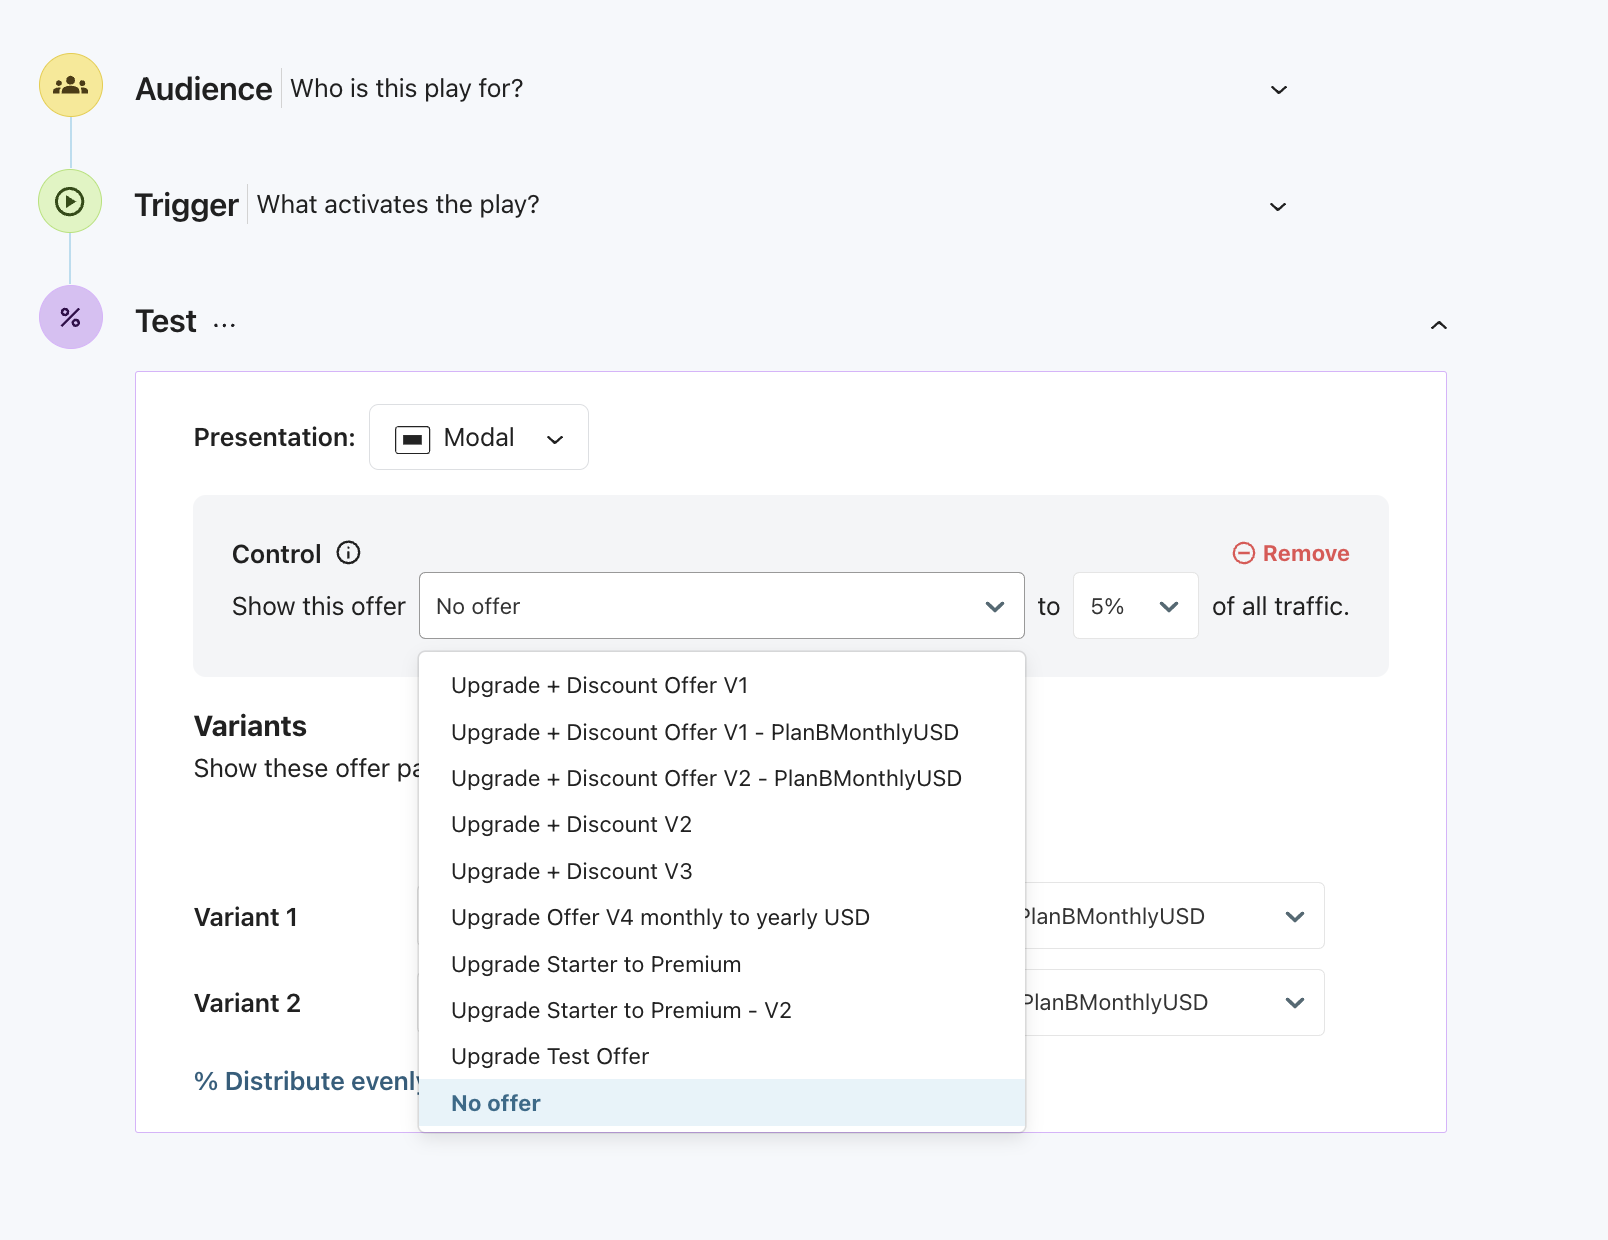
Task: Click the Test percent icon
Action: click(71, 318)
